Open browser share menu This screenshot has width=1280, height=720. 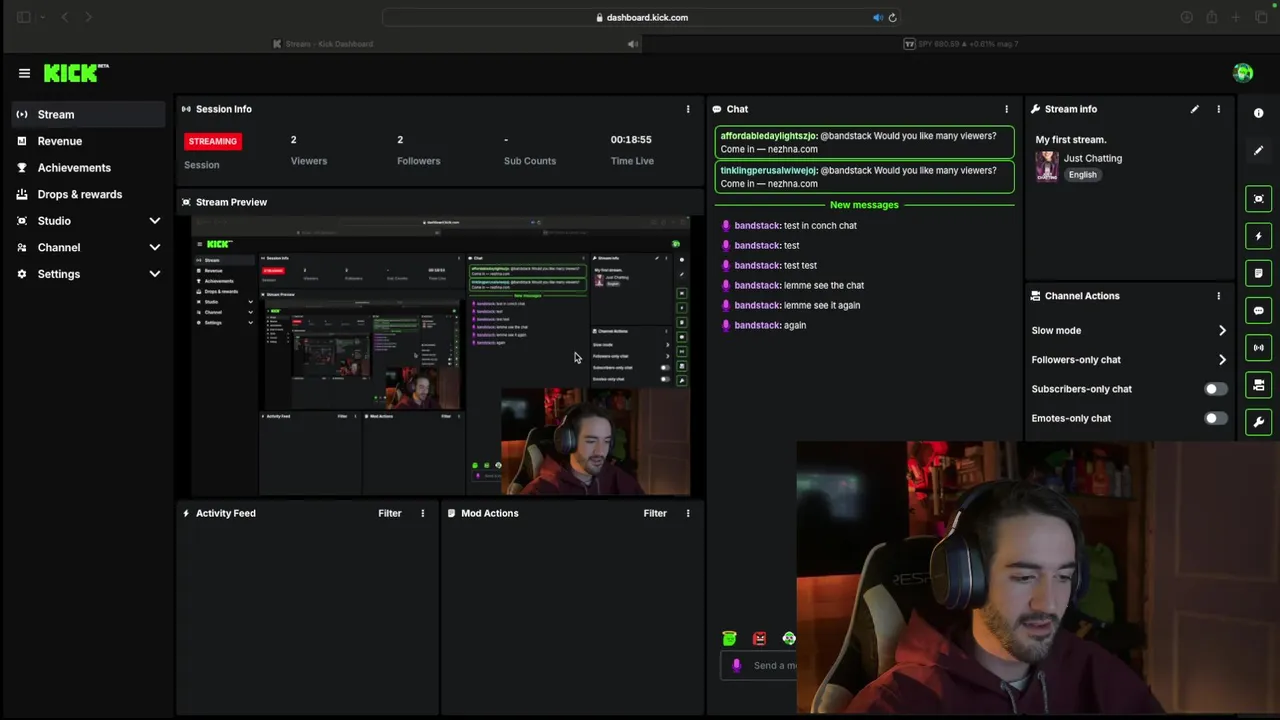click(x=1212, y=17)
